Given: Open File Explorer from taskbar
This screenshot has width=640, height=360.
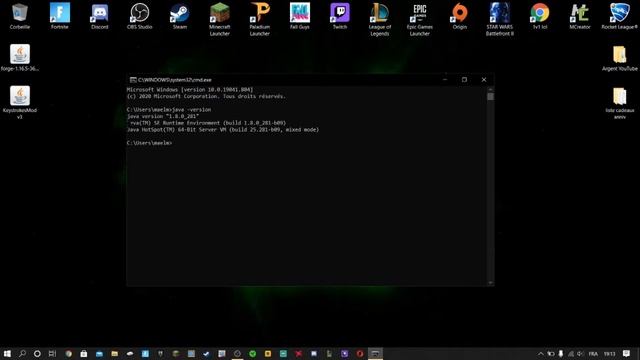Looking at the screenshot, I should pyautogui.click(x=115, y=353).
